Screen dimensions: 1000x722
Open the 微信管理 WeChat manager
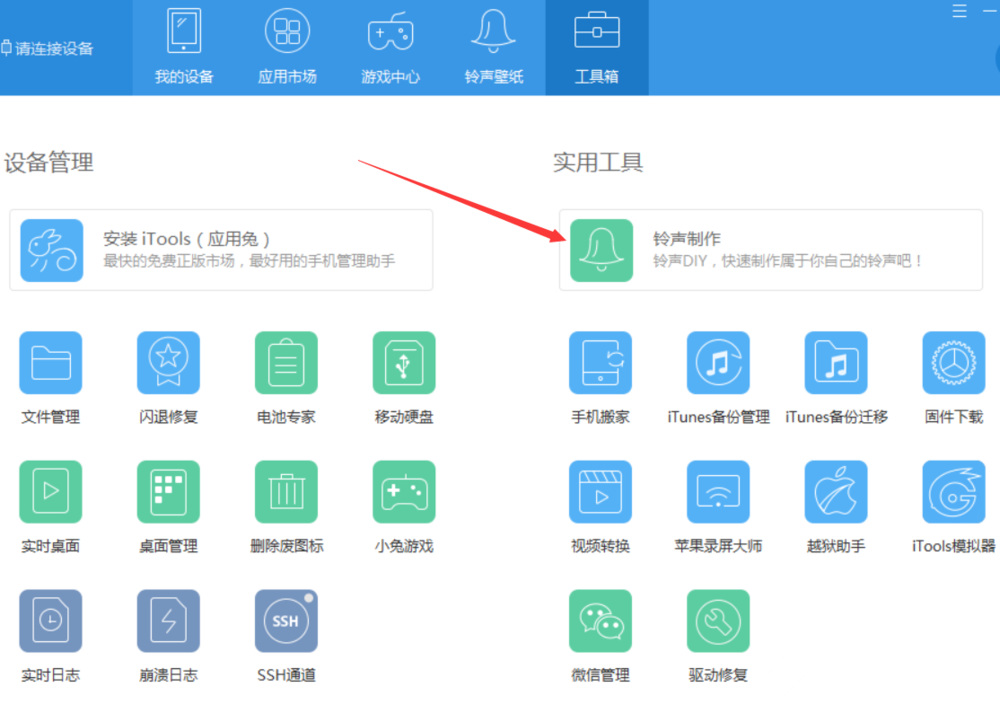tap(600, 634)
